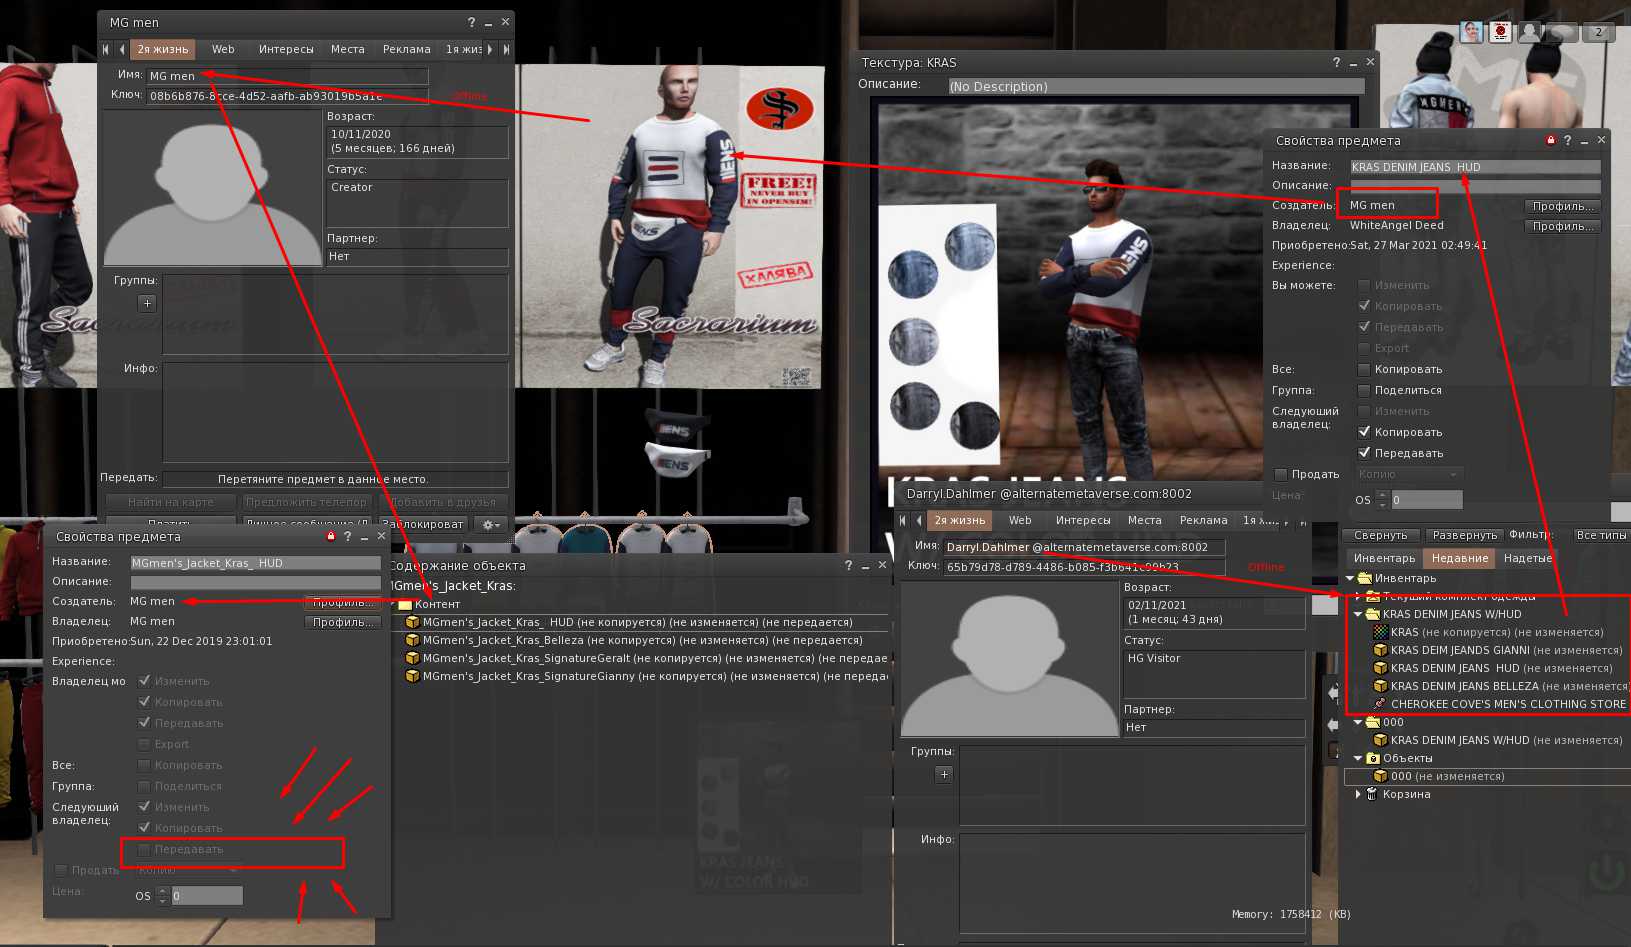Open help in Текстура: KRAS window

point(1336,62)
